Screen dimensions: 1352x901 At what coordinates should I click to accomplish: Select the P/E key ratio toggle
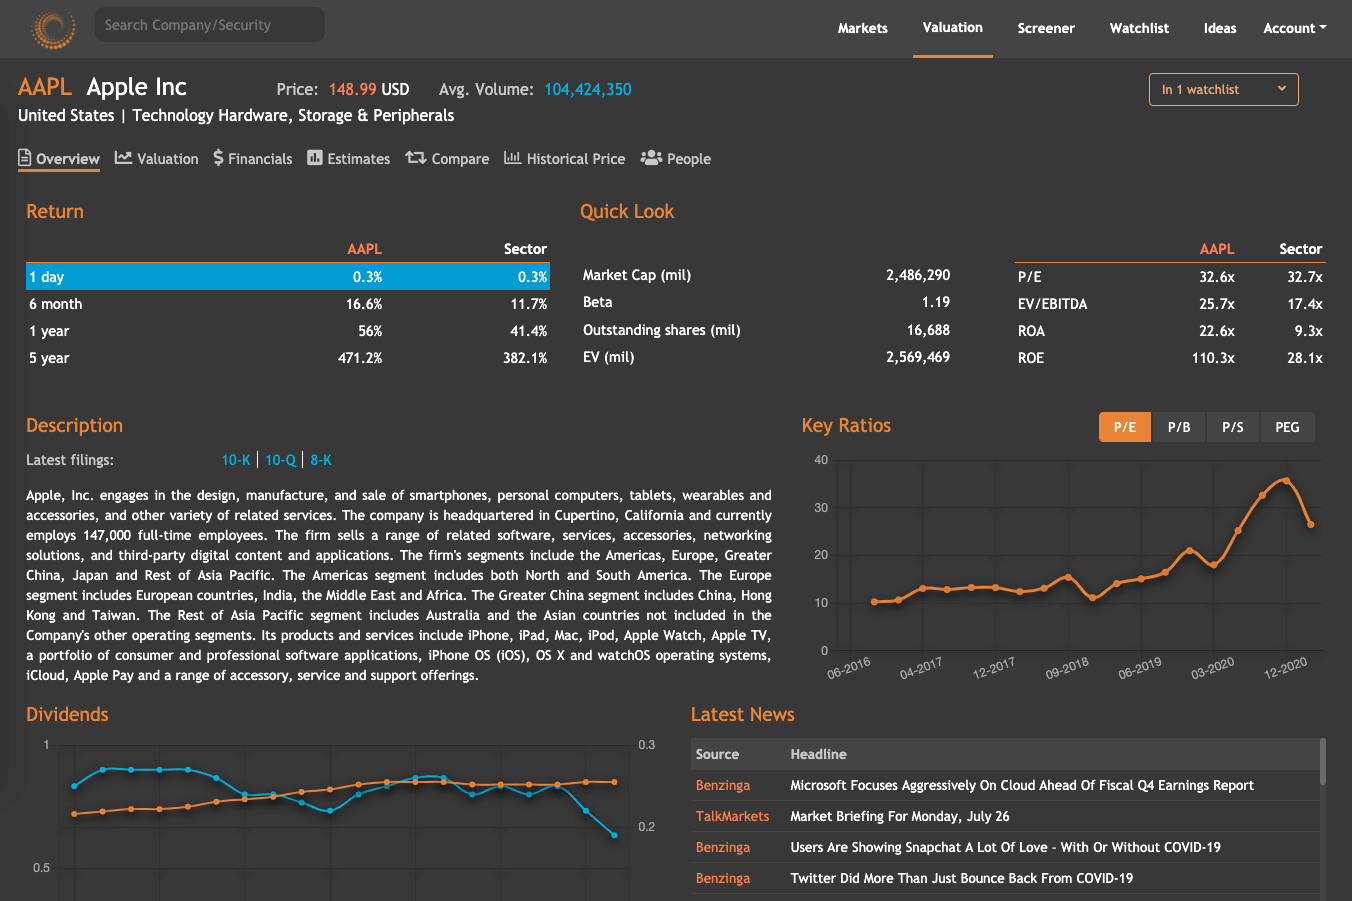(1125, 427)
